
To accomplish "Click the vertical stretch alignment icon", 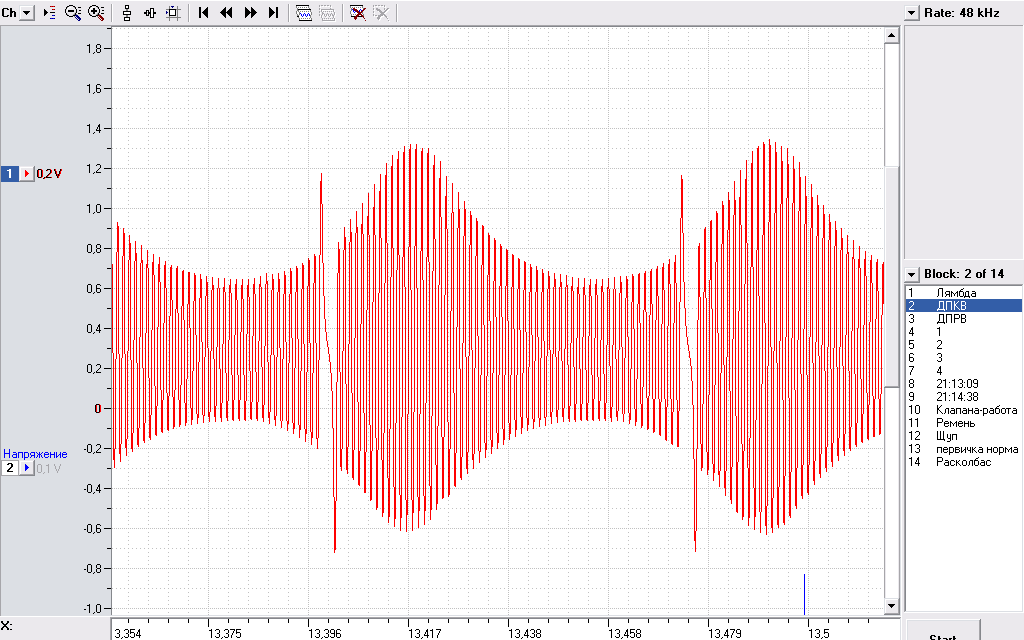I will 127,12.
